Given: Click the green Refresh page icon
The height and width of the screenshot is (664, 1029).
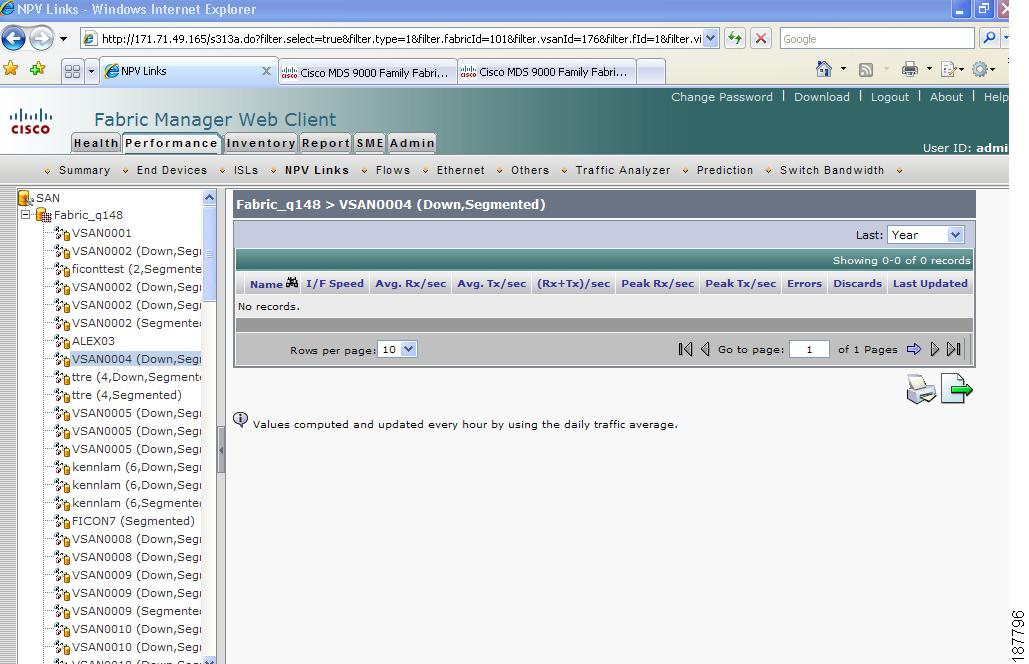Looking at the screenshot, I should pyautogui.click(x=735, y=38).
